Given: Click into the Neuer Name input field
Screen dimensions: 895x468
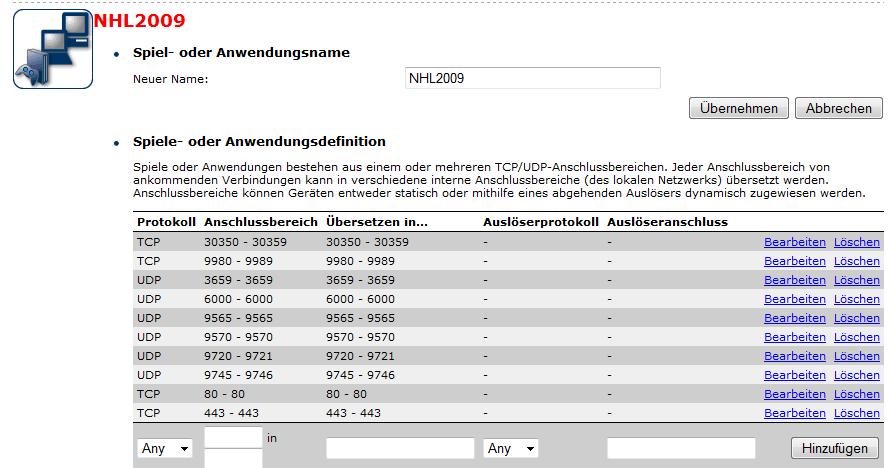Looking at the screenshot, I should point(533,78).
